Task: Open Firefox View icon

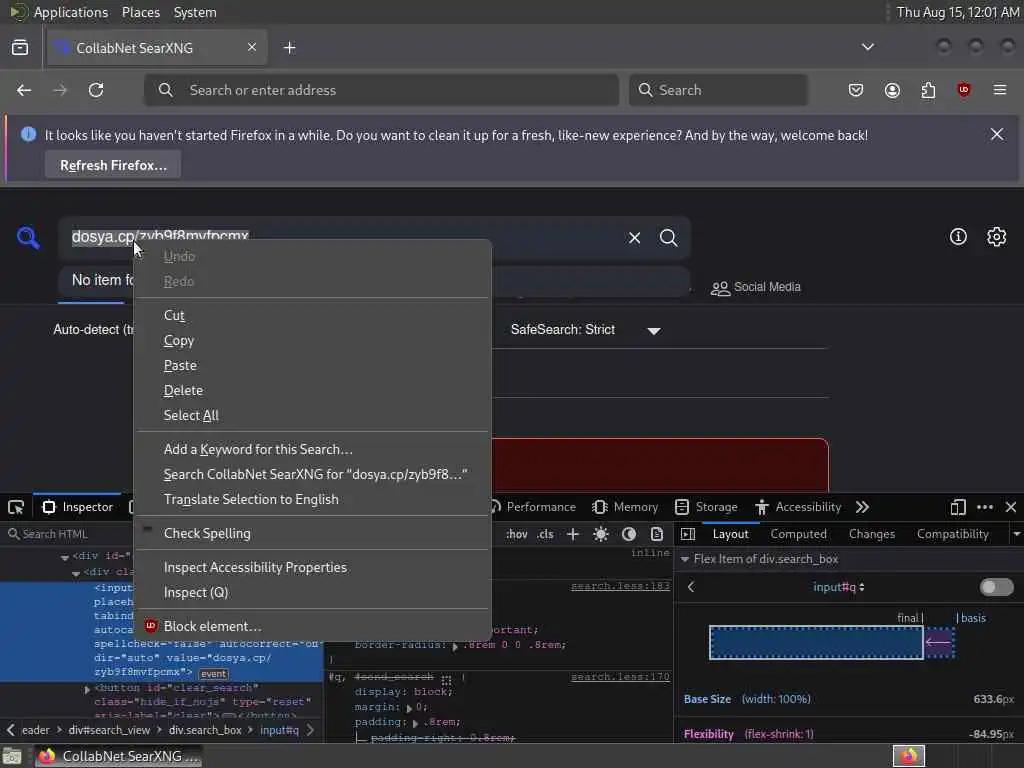Action: coord(20,48)
